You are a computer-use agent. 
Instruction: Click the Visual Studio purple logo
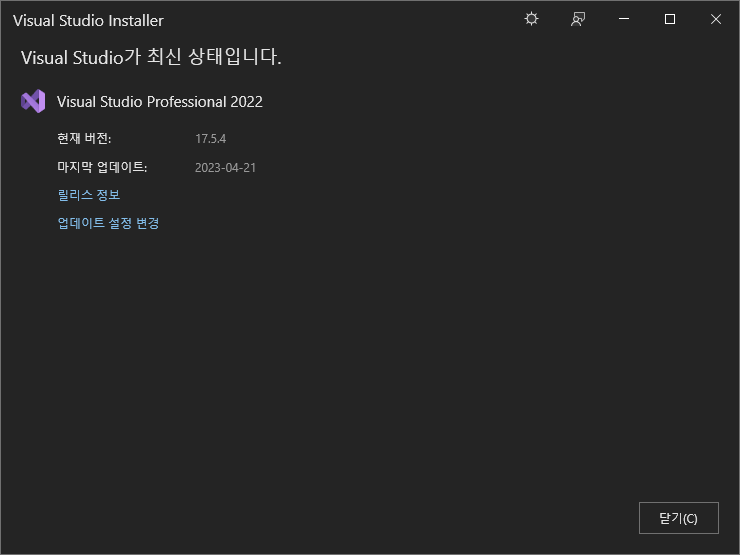pos(33,101)
